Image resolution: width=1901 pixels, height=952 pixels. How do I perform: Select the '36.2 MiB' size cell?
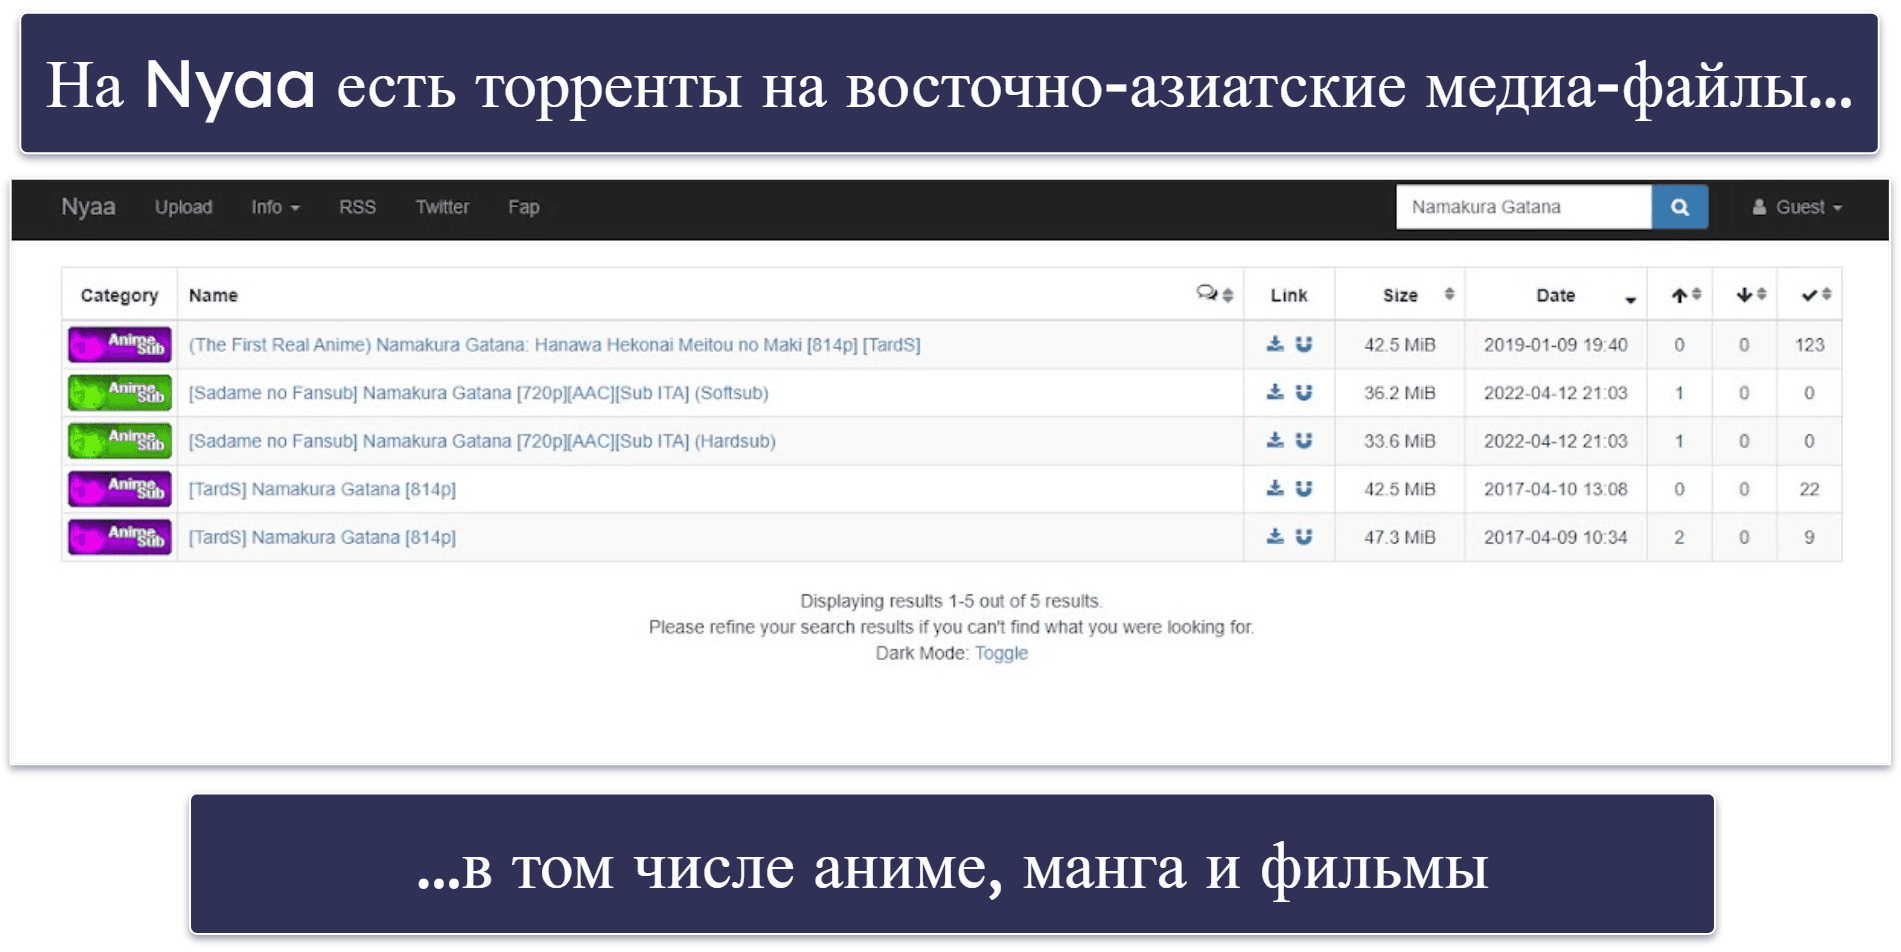[1400, 393]
